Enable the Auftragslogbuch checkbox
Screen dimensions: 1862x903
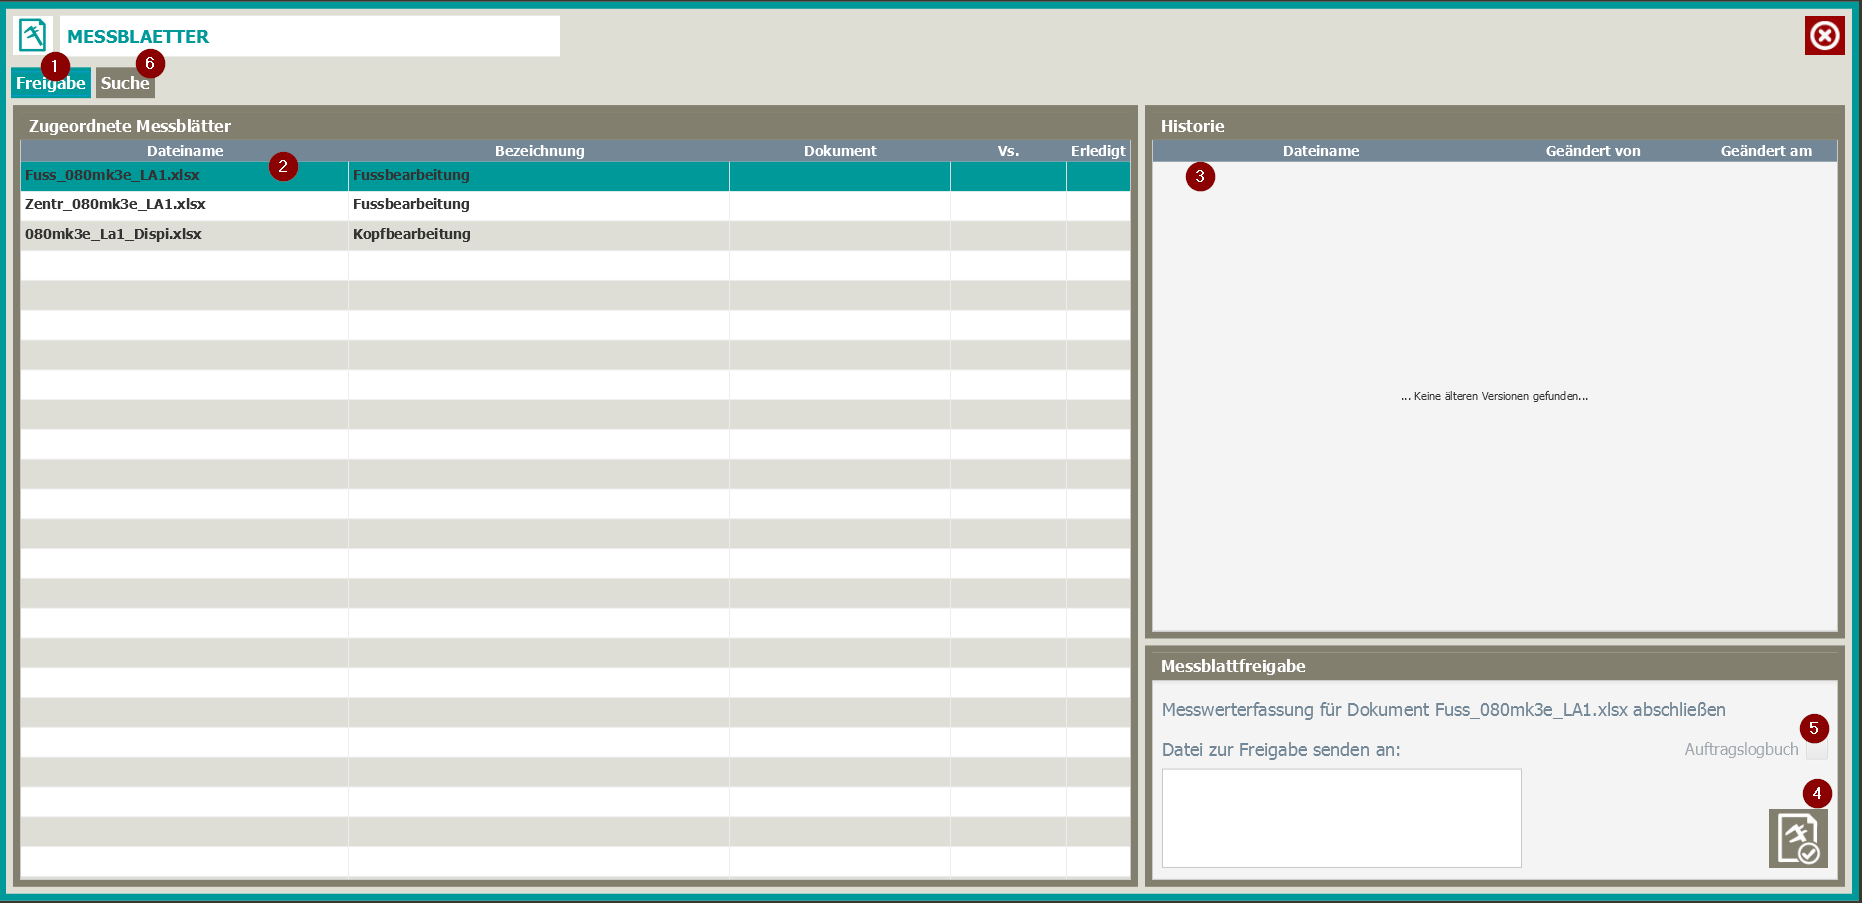point(1816,750)
